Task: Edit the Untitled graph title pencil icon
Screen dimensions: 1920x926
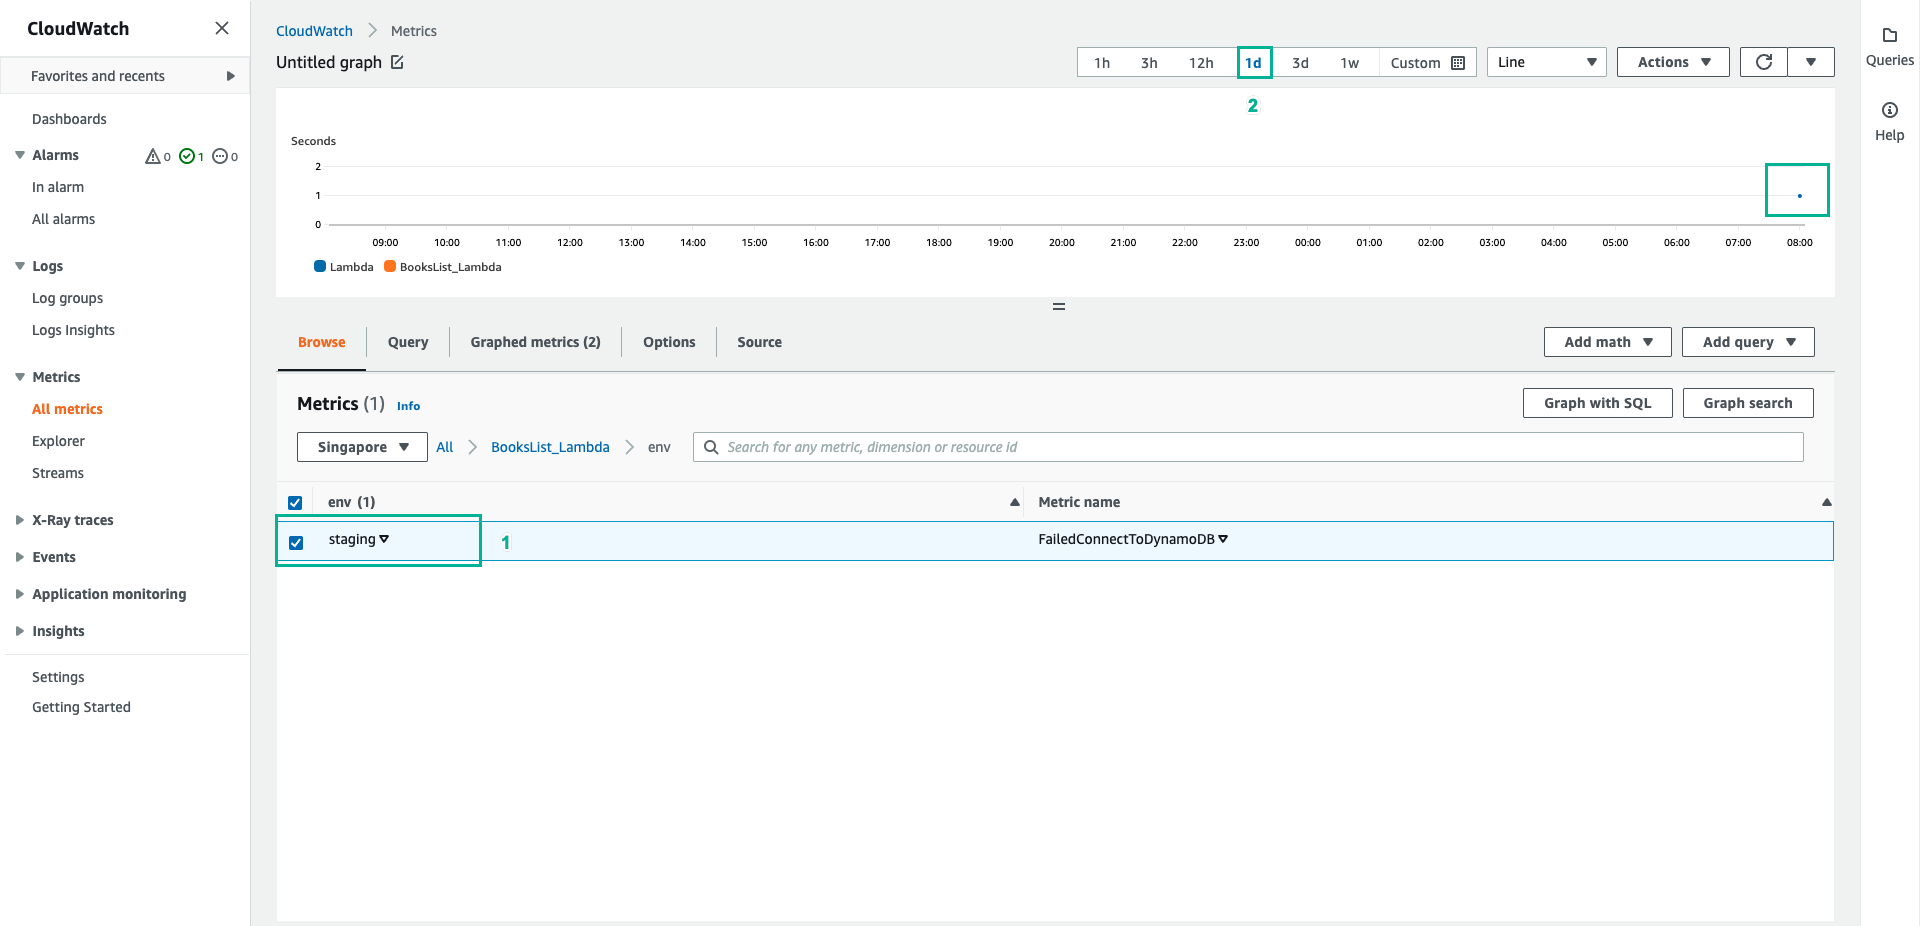Action: [x=397, y=62]
